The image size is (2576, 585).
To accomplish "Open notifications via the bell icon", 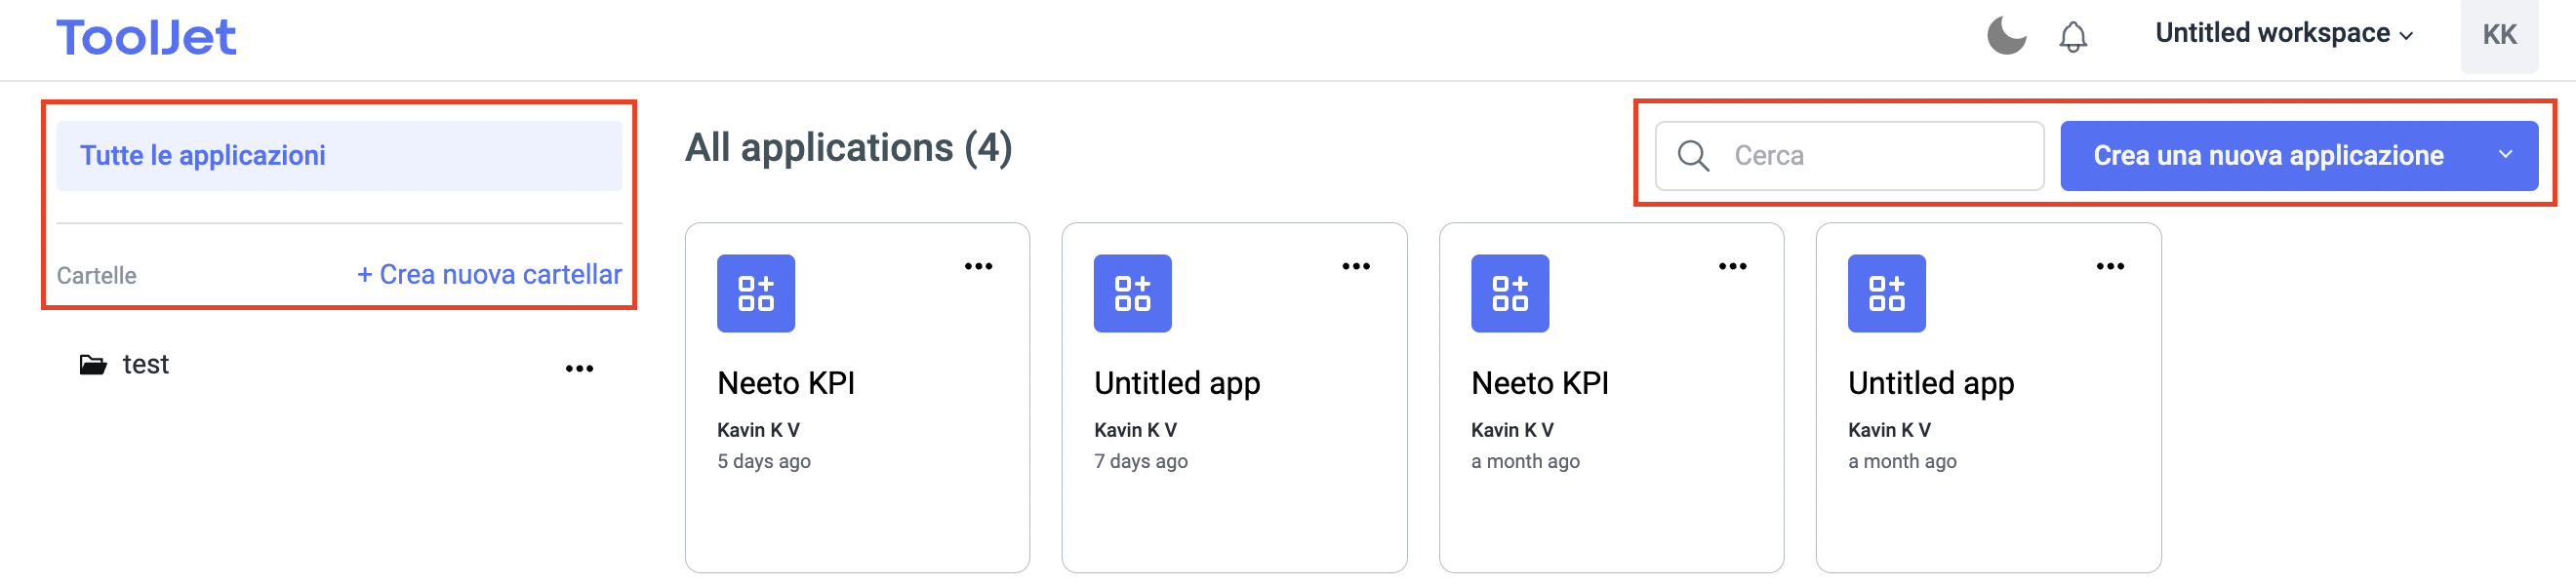I will coord(2073,37).
